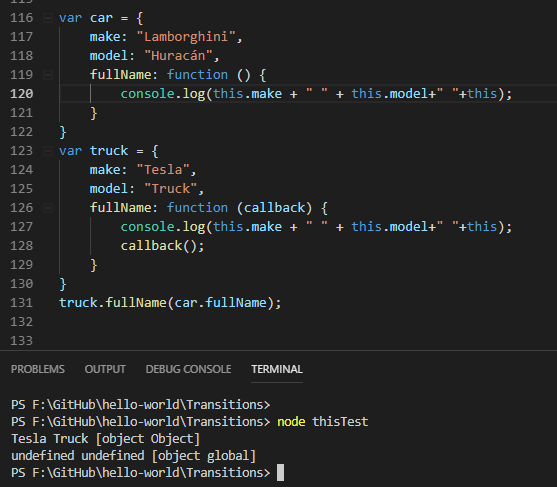Click this.make on line 127

coord(248,227)
